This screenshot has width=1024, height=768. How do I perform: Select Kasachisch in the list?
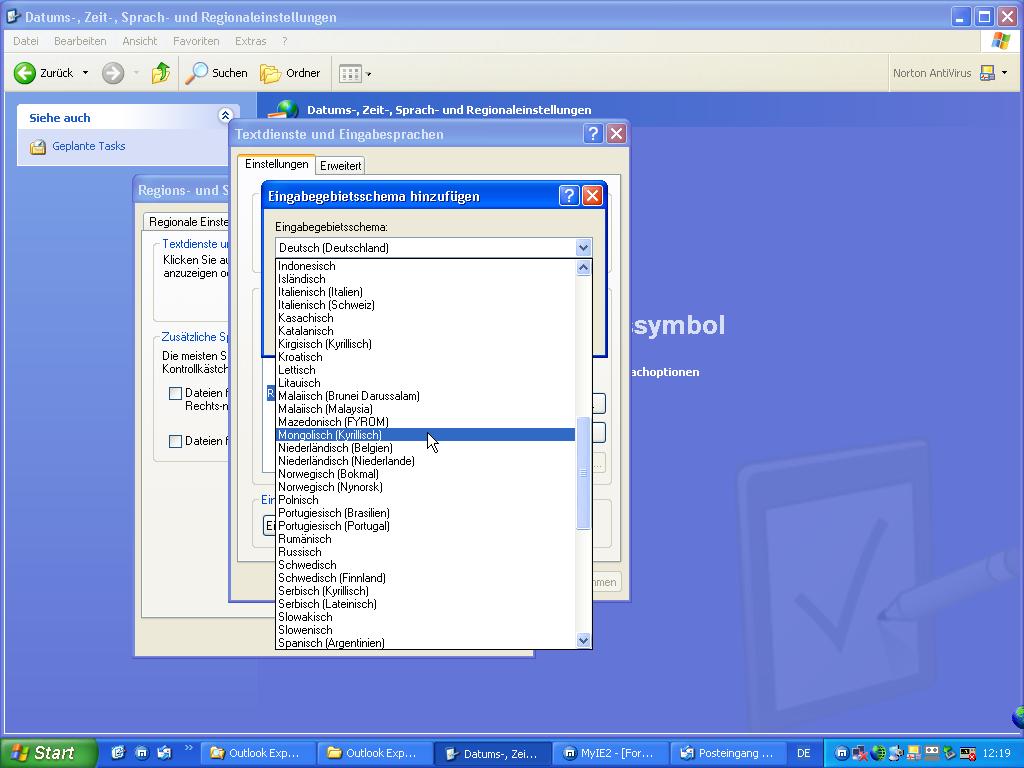[x=425, y=318]
